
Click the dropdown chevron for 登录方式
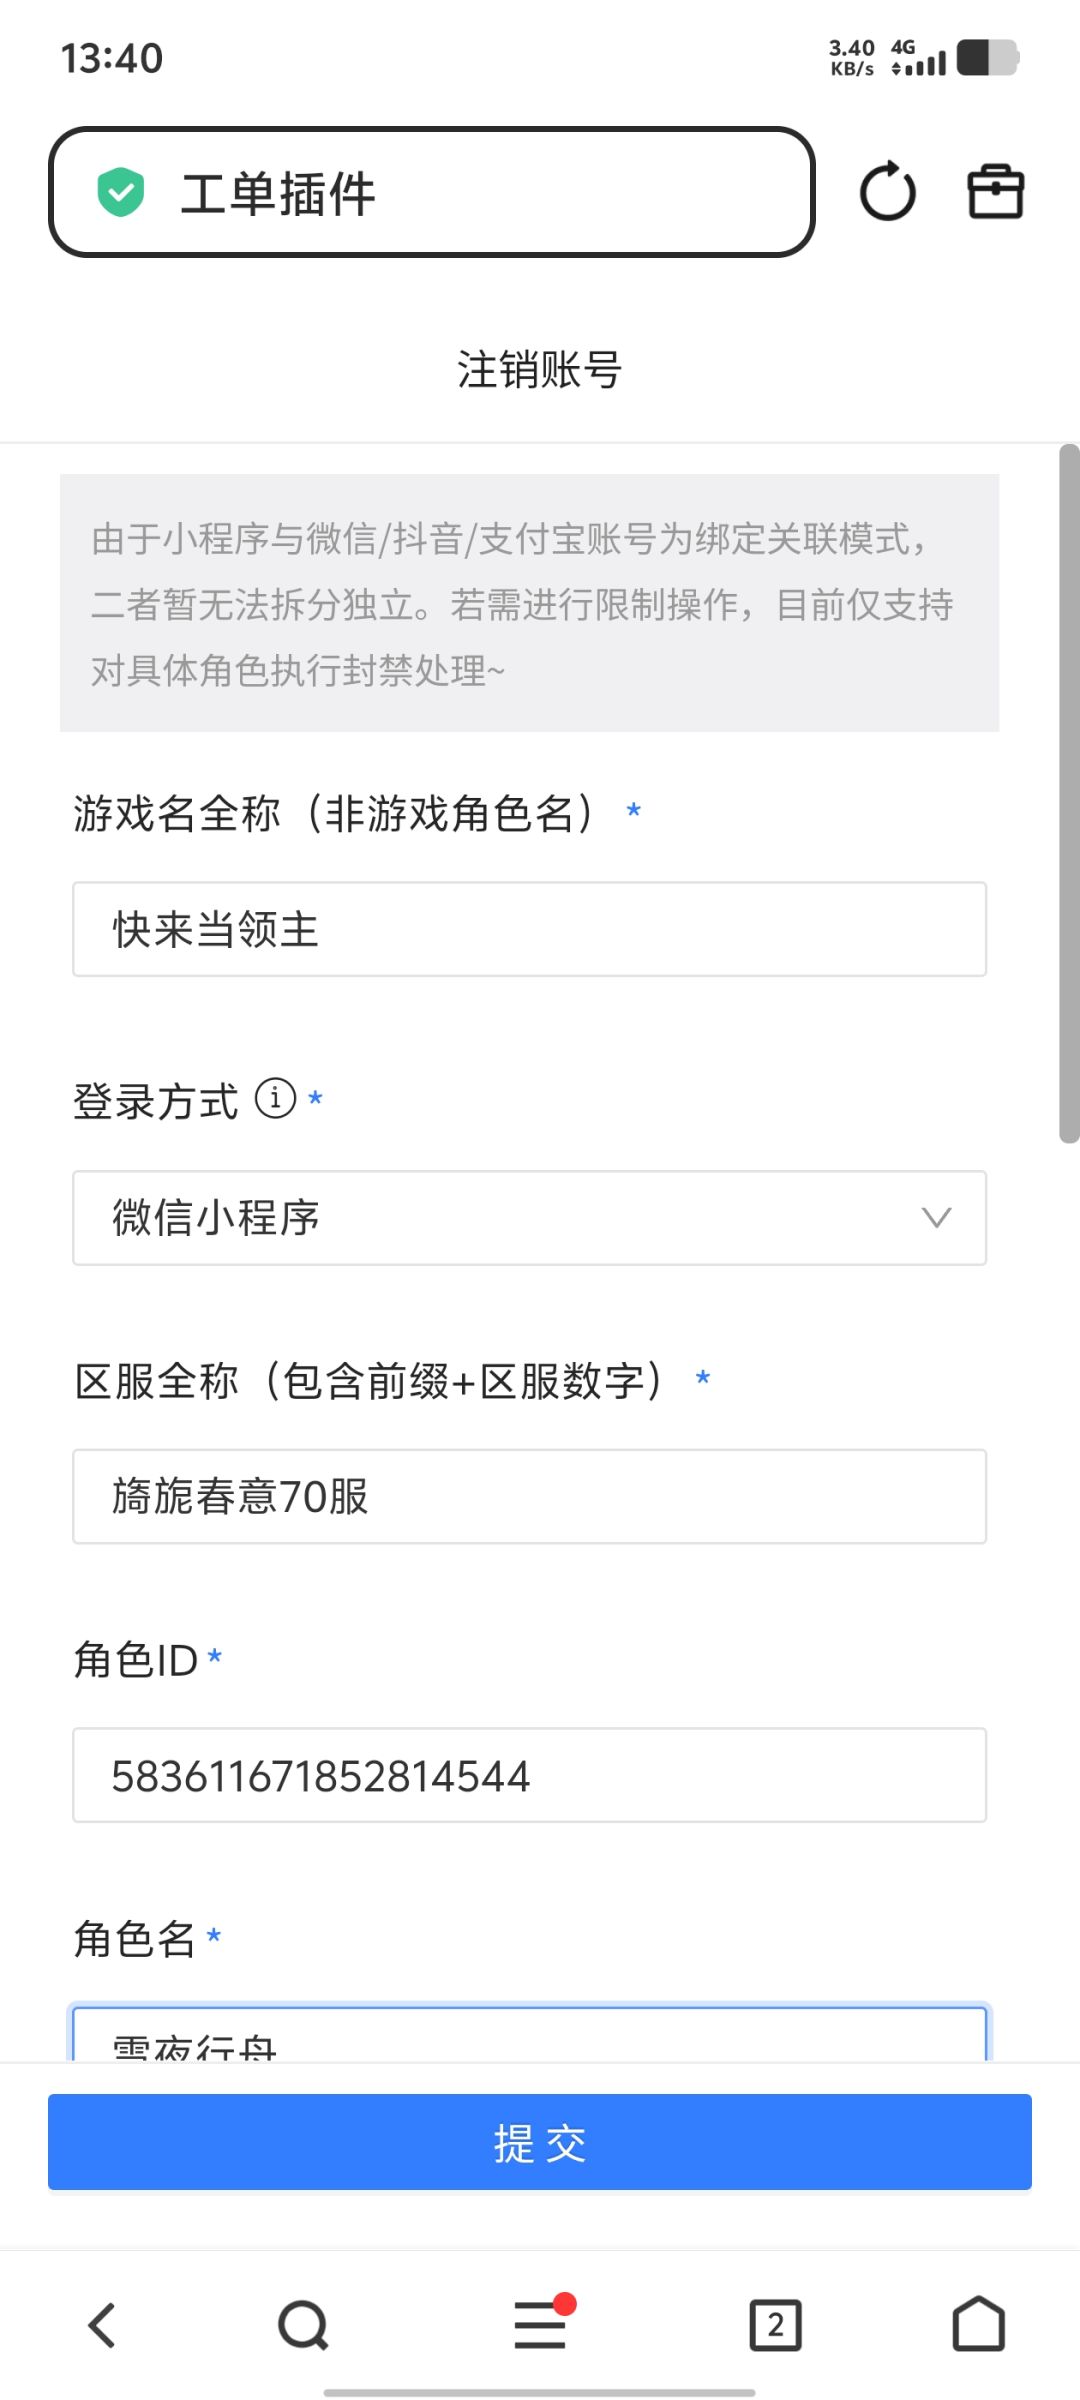(936, 1218)
